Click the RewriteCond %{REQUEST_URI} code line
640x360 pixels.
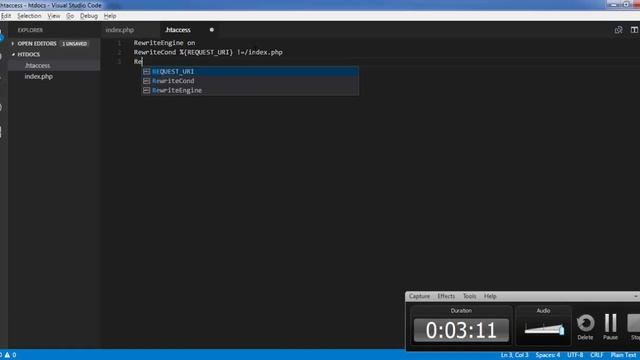[208, 52]
